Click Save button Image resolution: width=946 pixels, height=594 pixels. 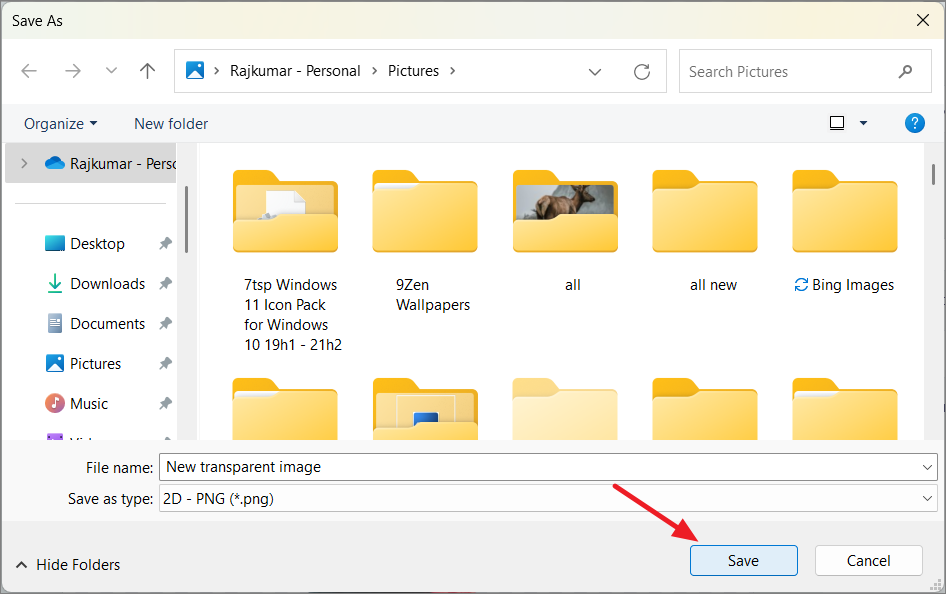(743, 561)
